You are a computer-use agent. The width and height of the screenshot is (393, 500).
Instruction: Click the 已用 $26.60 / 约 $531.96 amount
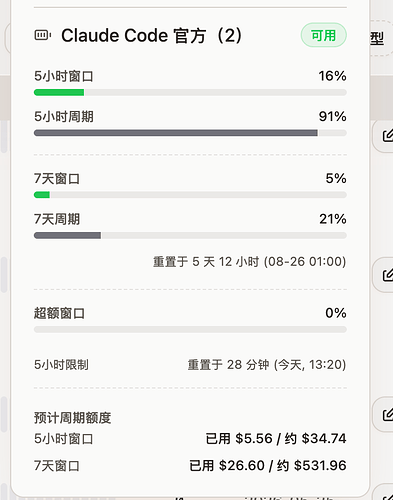coord(268,466)
